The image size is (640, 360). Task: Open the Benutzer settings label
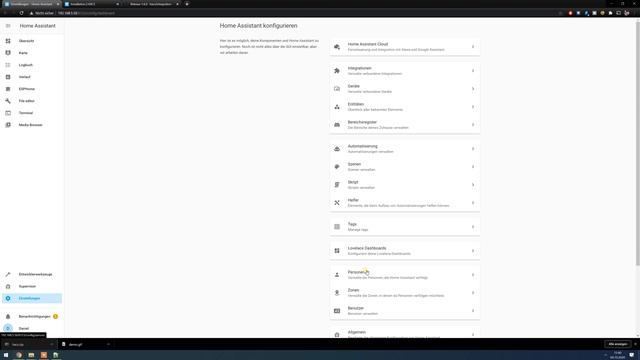pyautogui.click(x=355, y=308)
